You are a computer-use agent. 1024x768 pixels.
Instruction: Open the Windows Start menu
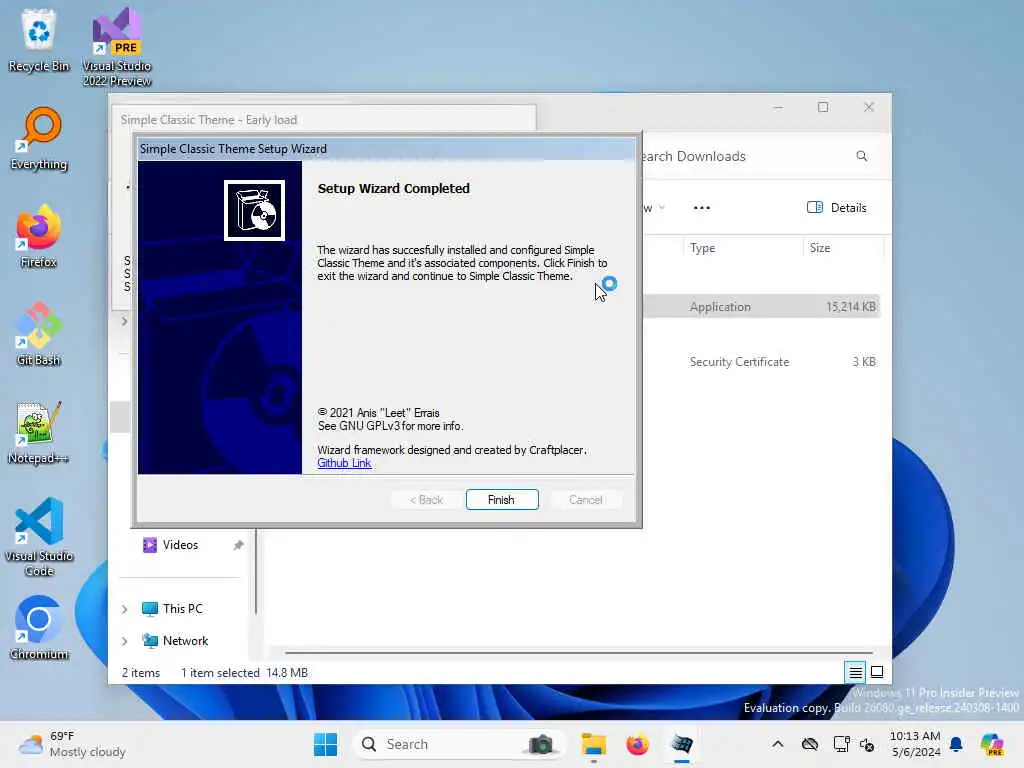[x=325, y=744]
